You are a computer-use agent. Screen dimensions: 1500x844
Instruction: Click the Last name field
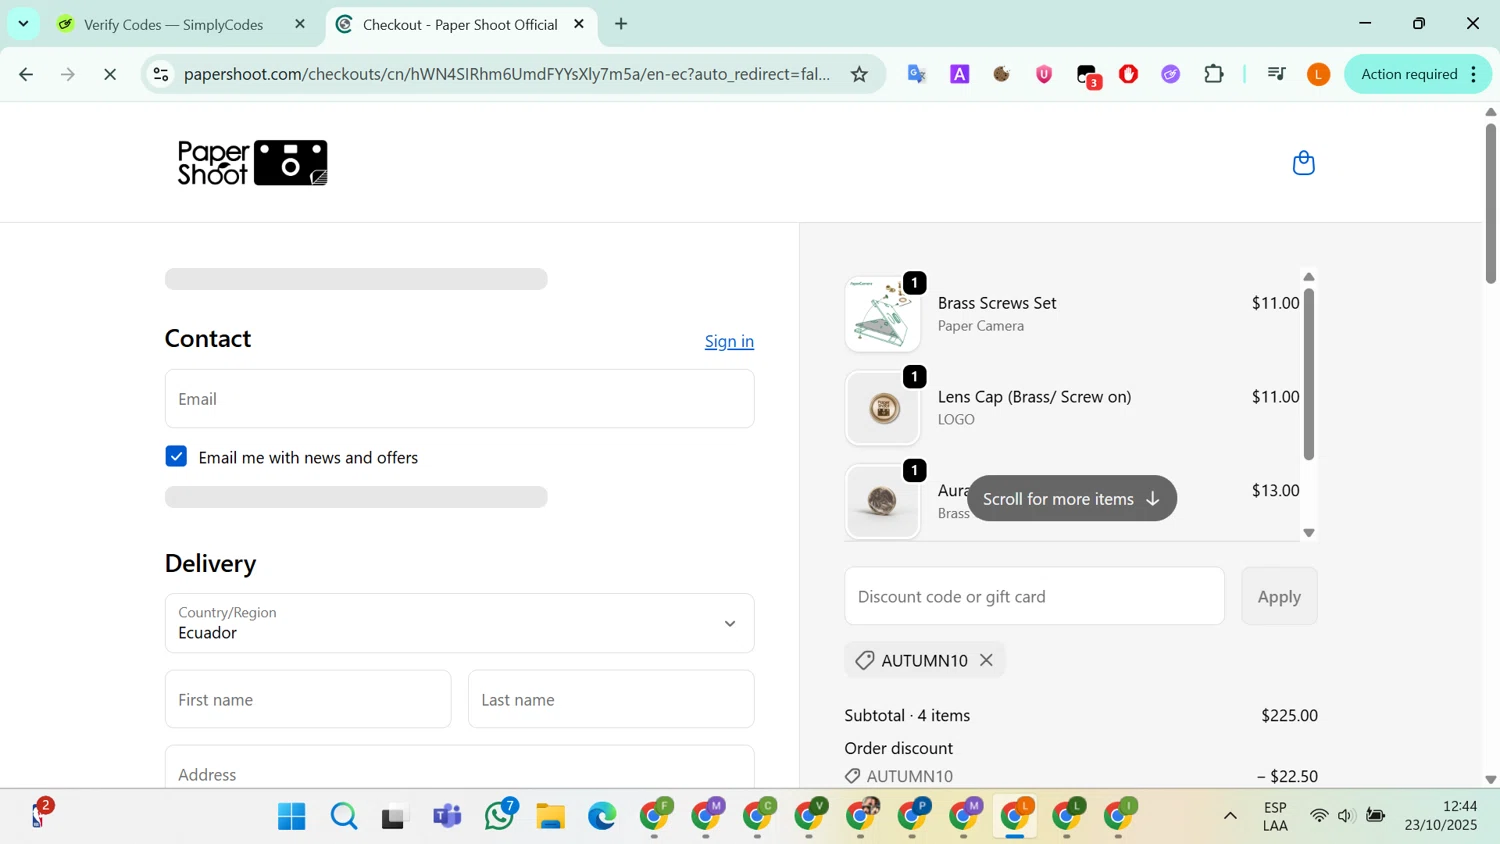pos(611,699)
